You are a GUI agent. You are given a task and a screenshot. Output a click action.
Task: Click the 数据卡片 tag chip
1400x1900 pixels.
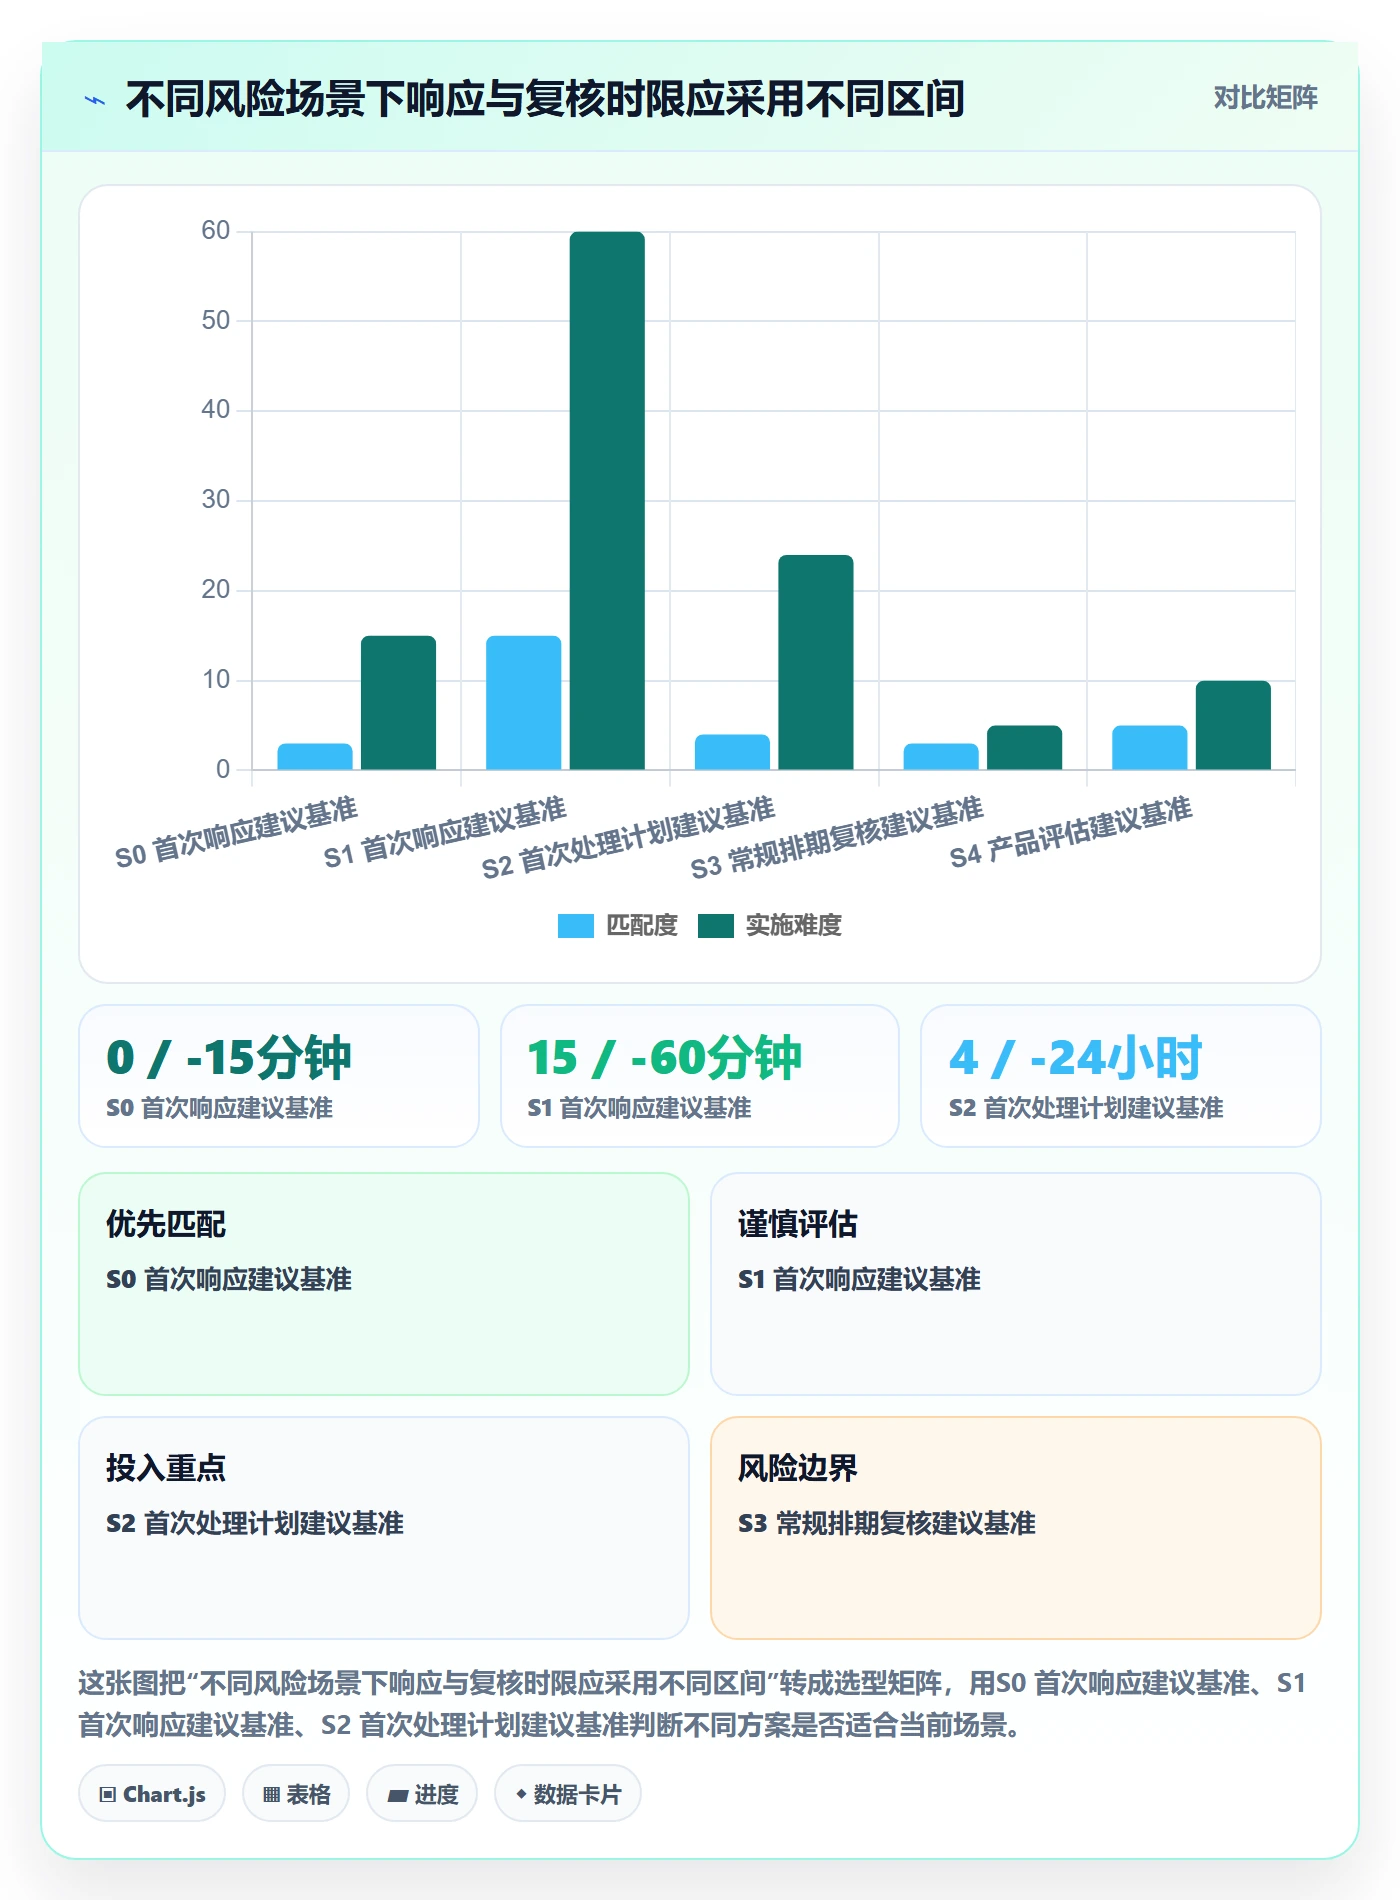[568, 1794]
